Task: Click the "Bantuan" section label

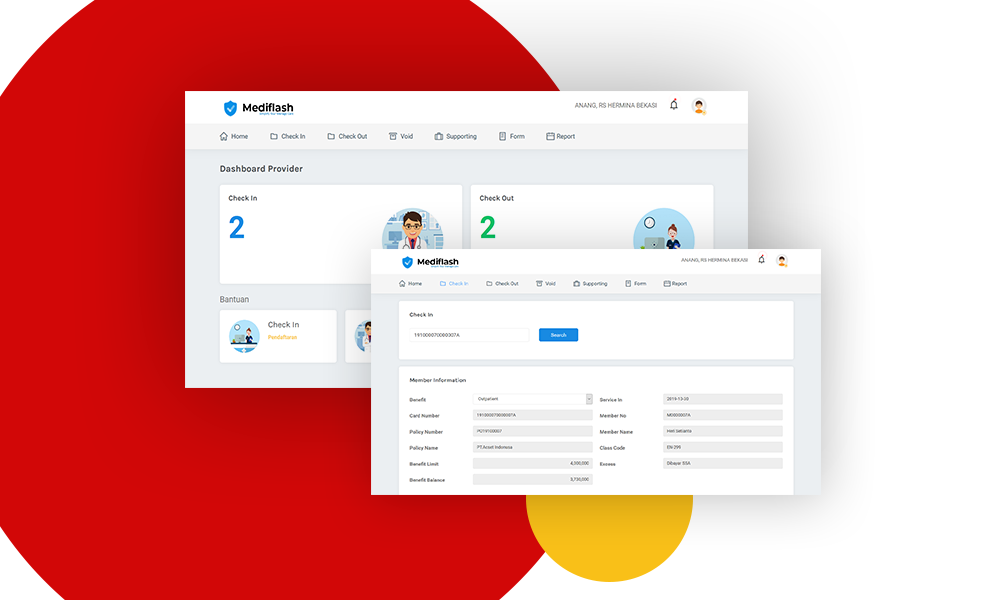Action: [x=234, y=299]
